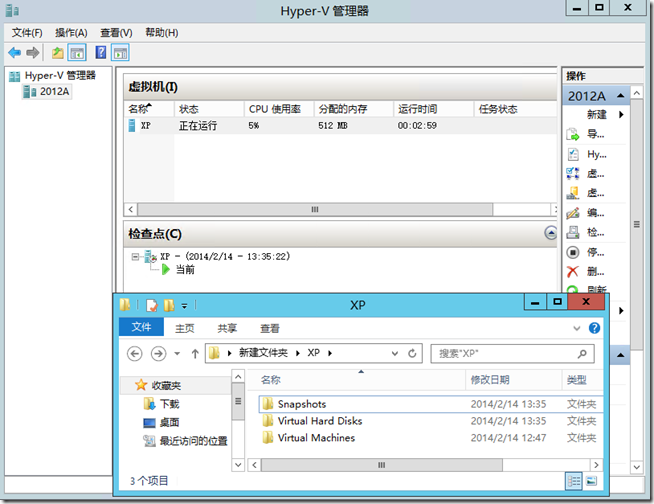Click new folder icon in XP title bar
Screen dimensions: 654x504
pos(169,305)
